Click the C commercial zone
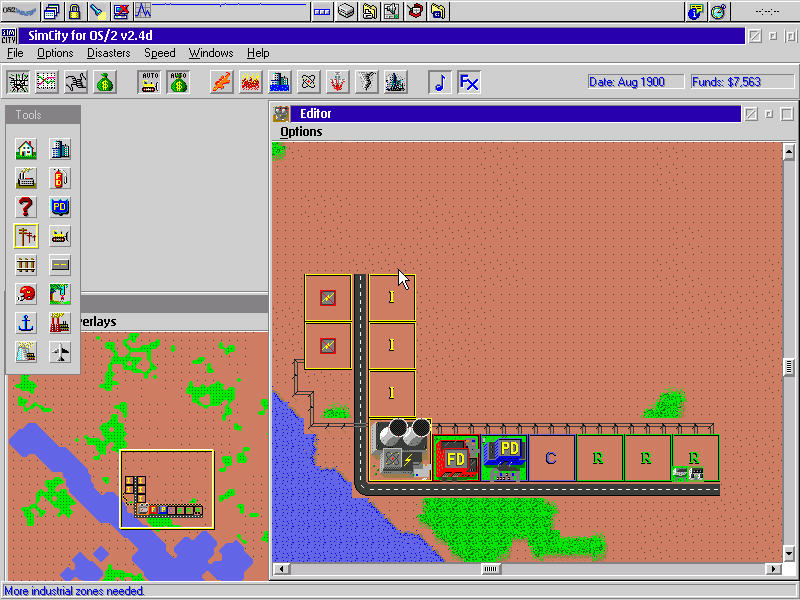Screen dimensions: 800x600 [x=552, y=458]
